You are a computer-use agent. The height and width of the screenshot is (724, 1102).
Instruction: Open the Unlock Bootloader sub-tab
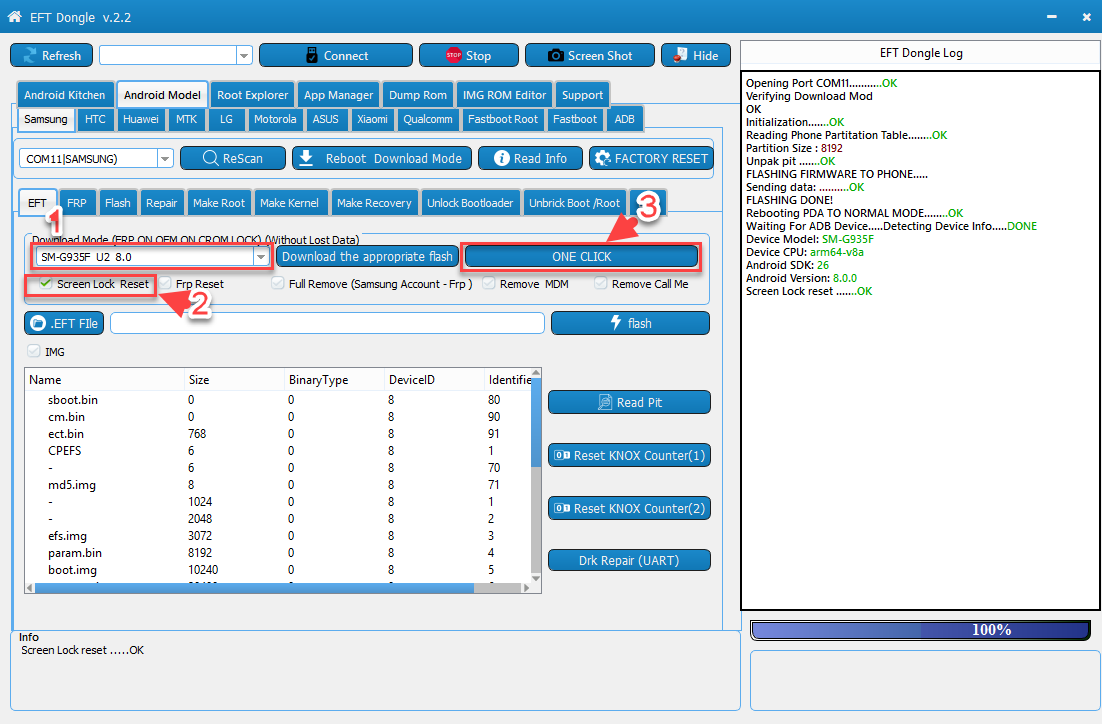[x=470, y=202]
